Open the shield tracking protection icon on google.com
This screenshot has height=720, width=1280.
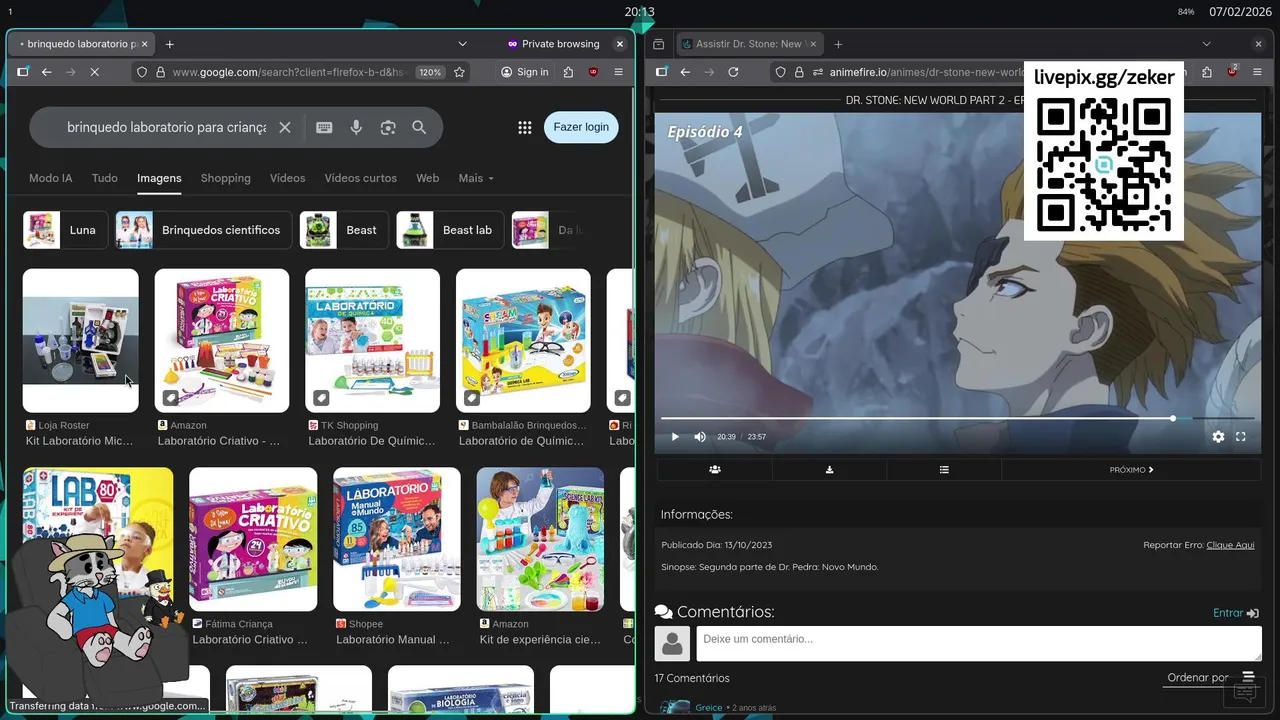[142, 72]
